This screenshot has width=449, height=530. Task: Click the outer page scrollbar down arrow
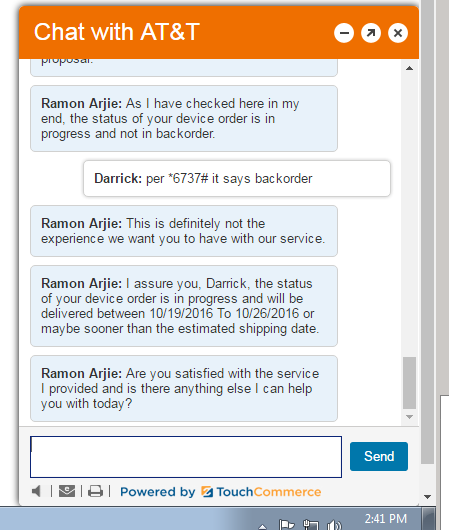click(x=427, y=497)
